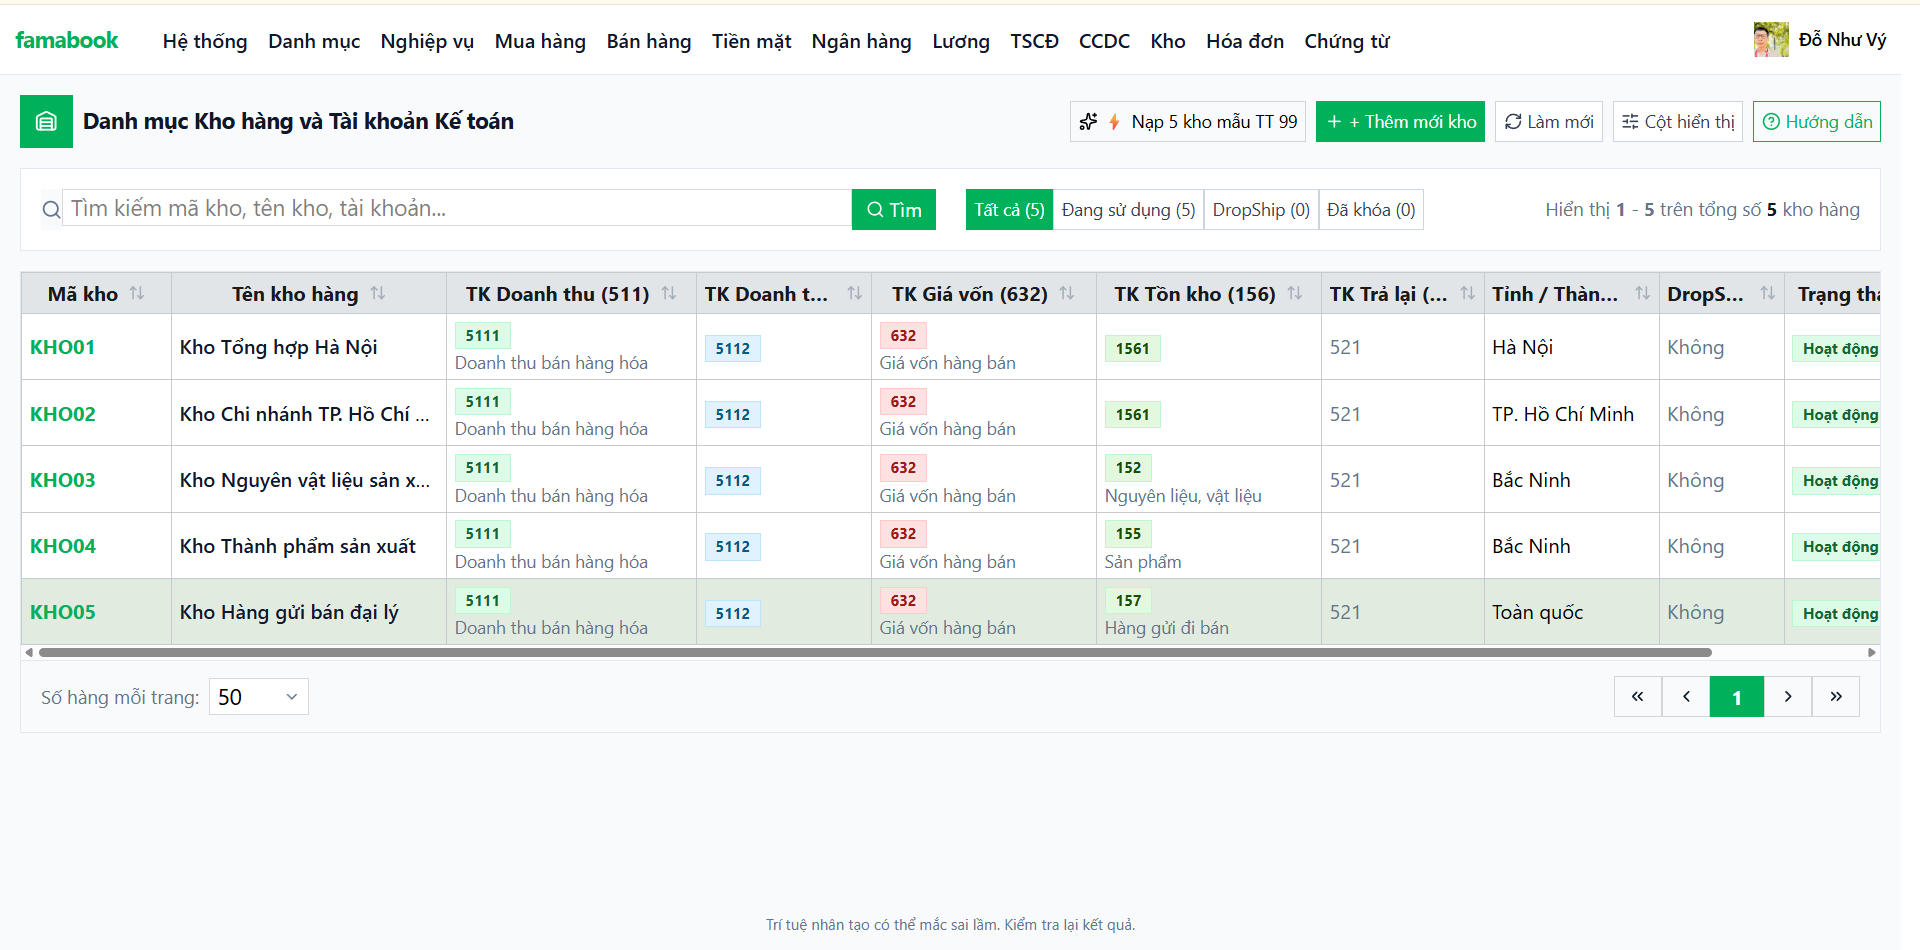The image size is (1920, 950).
Task: Select the Đang sử dụng (5) filter tab
Action: point(1129,210)
